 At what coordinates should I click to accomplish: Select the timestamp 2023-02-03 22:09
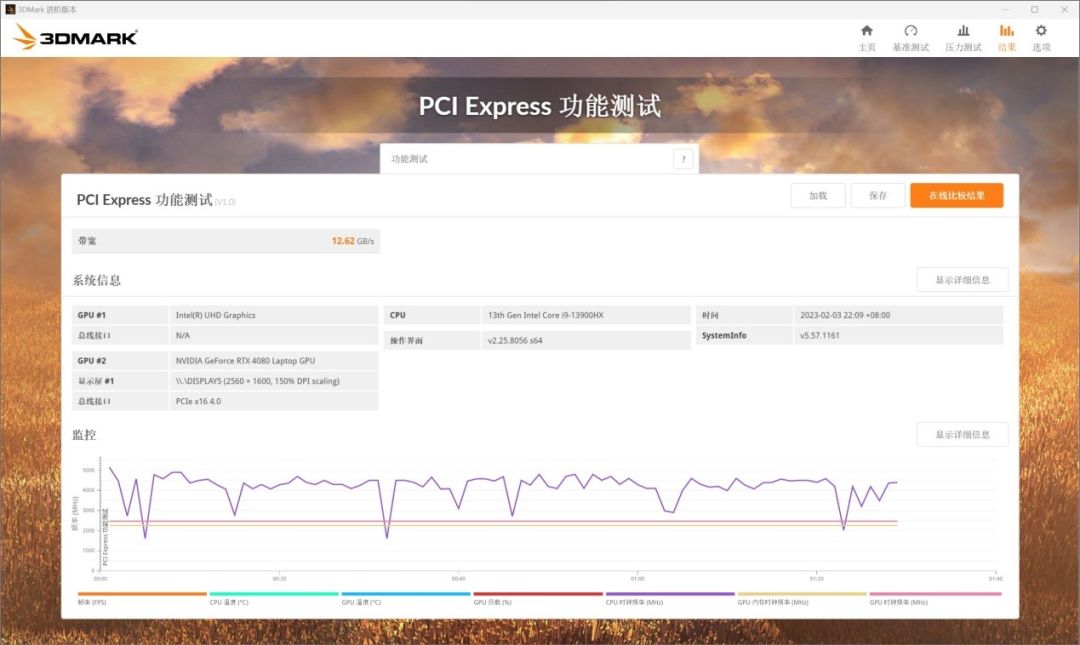tap(845, 315)
